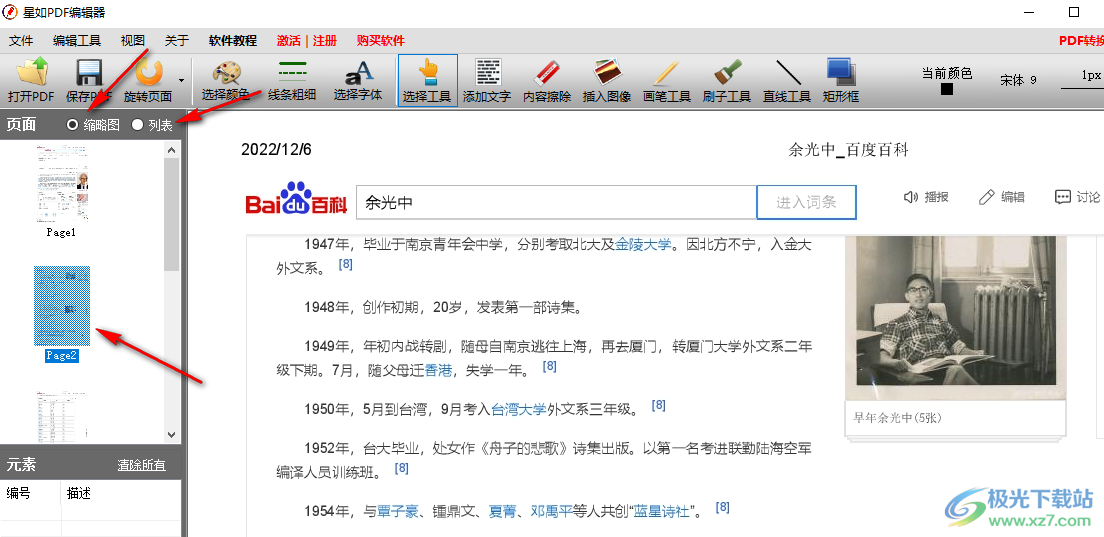Select the 矩形框 rectangle tool
Viewport: 1104px width, 537px height.
841,80
